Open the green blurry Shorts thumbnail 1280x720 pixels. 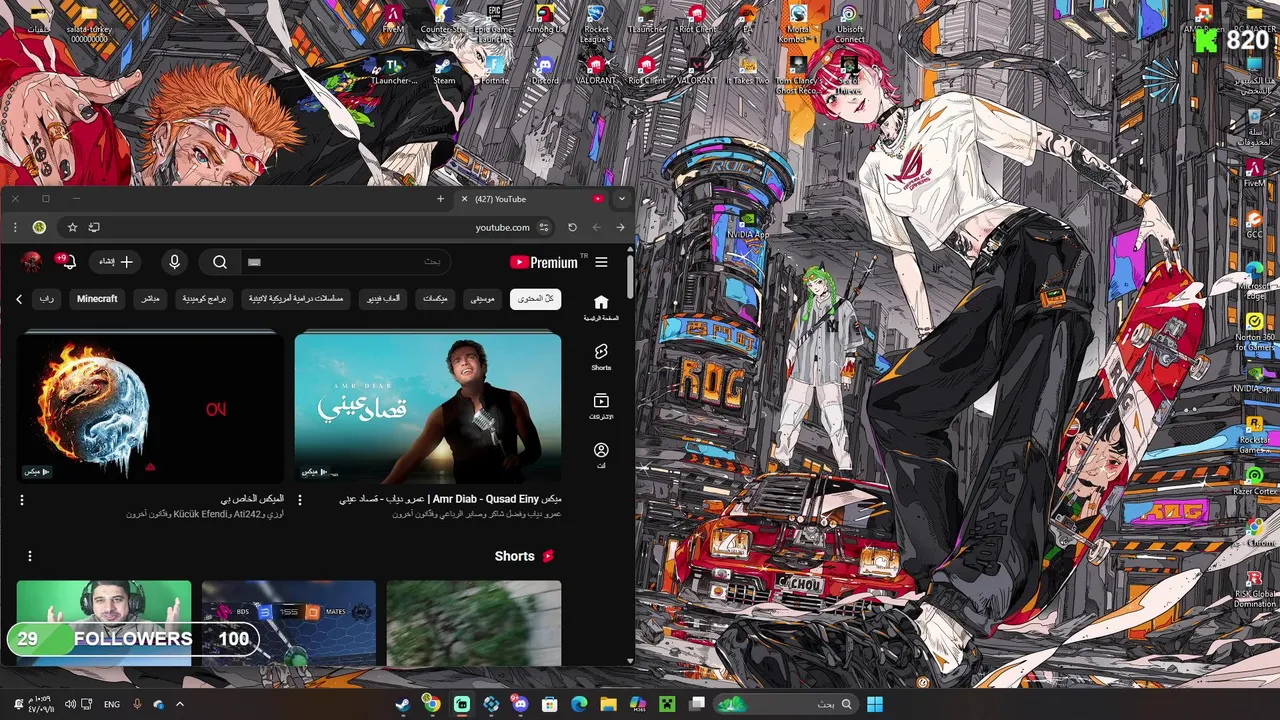pyautogui.click(x=474, y=622)
